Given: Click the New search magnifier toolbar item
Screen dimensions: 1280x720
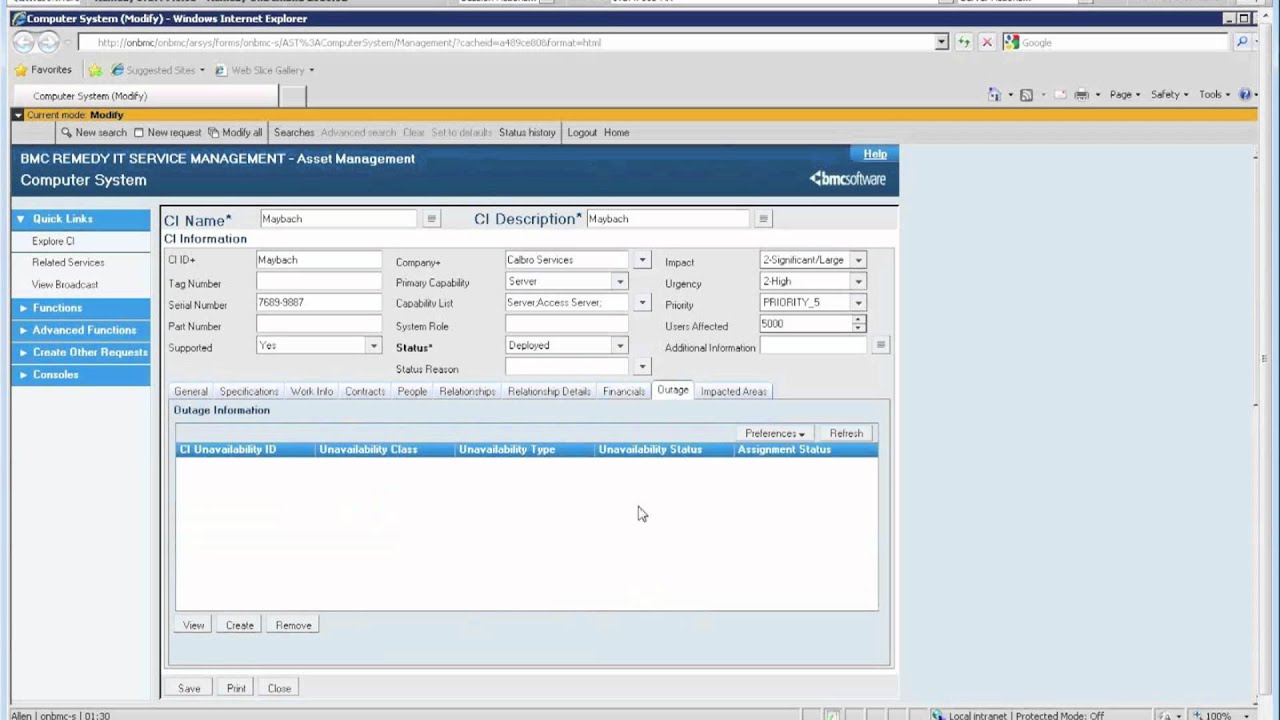Looking at the screenshot, I should tap(94, 132).
